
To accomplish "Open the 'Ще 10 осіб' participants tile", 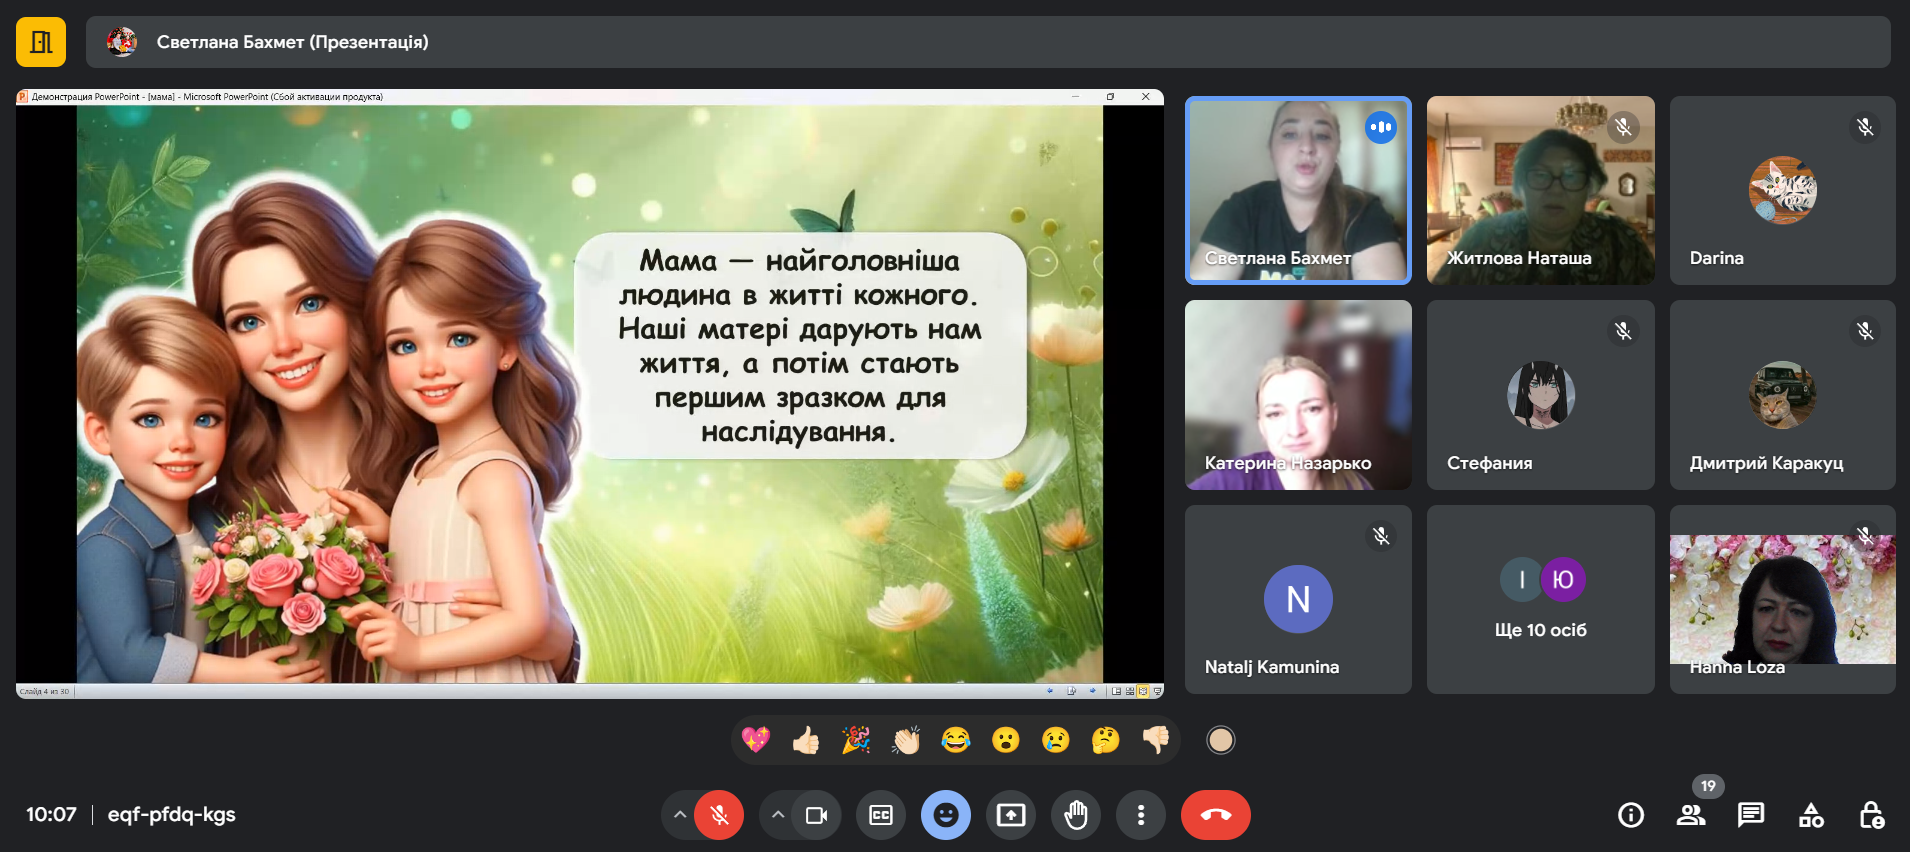I will point(1540,599).
